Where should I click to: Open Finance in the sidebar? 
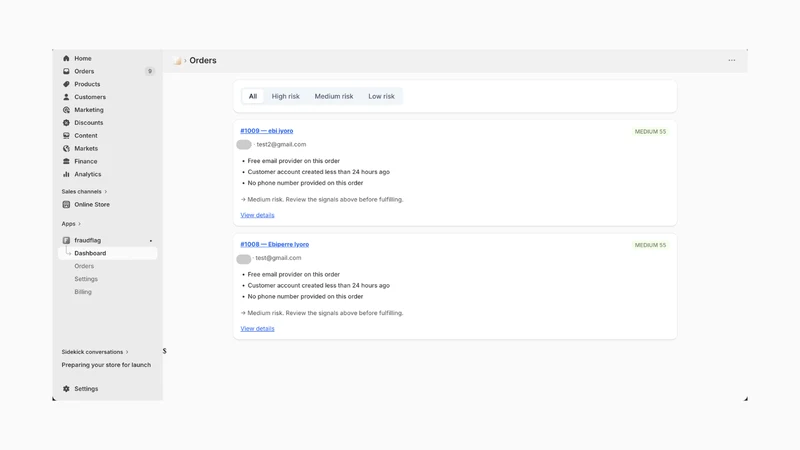tap(86, 161)
